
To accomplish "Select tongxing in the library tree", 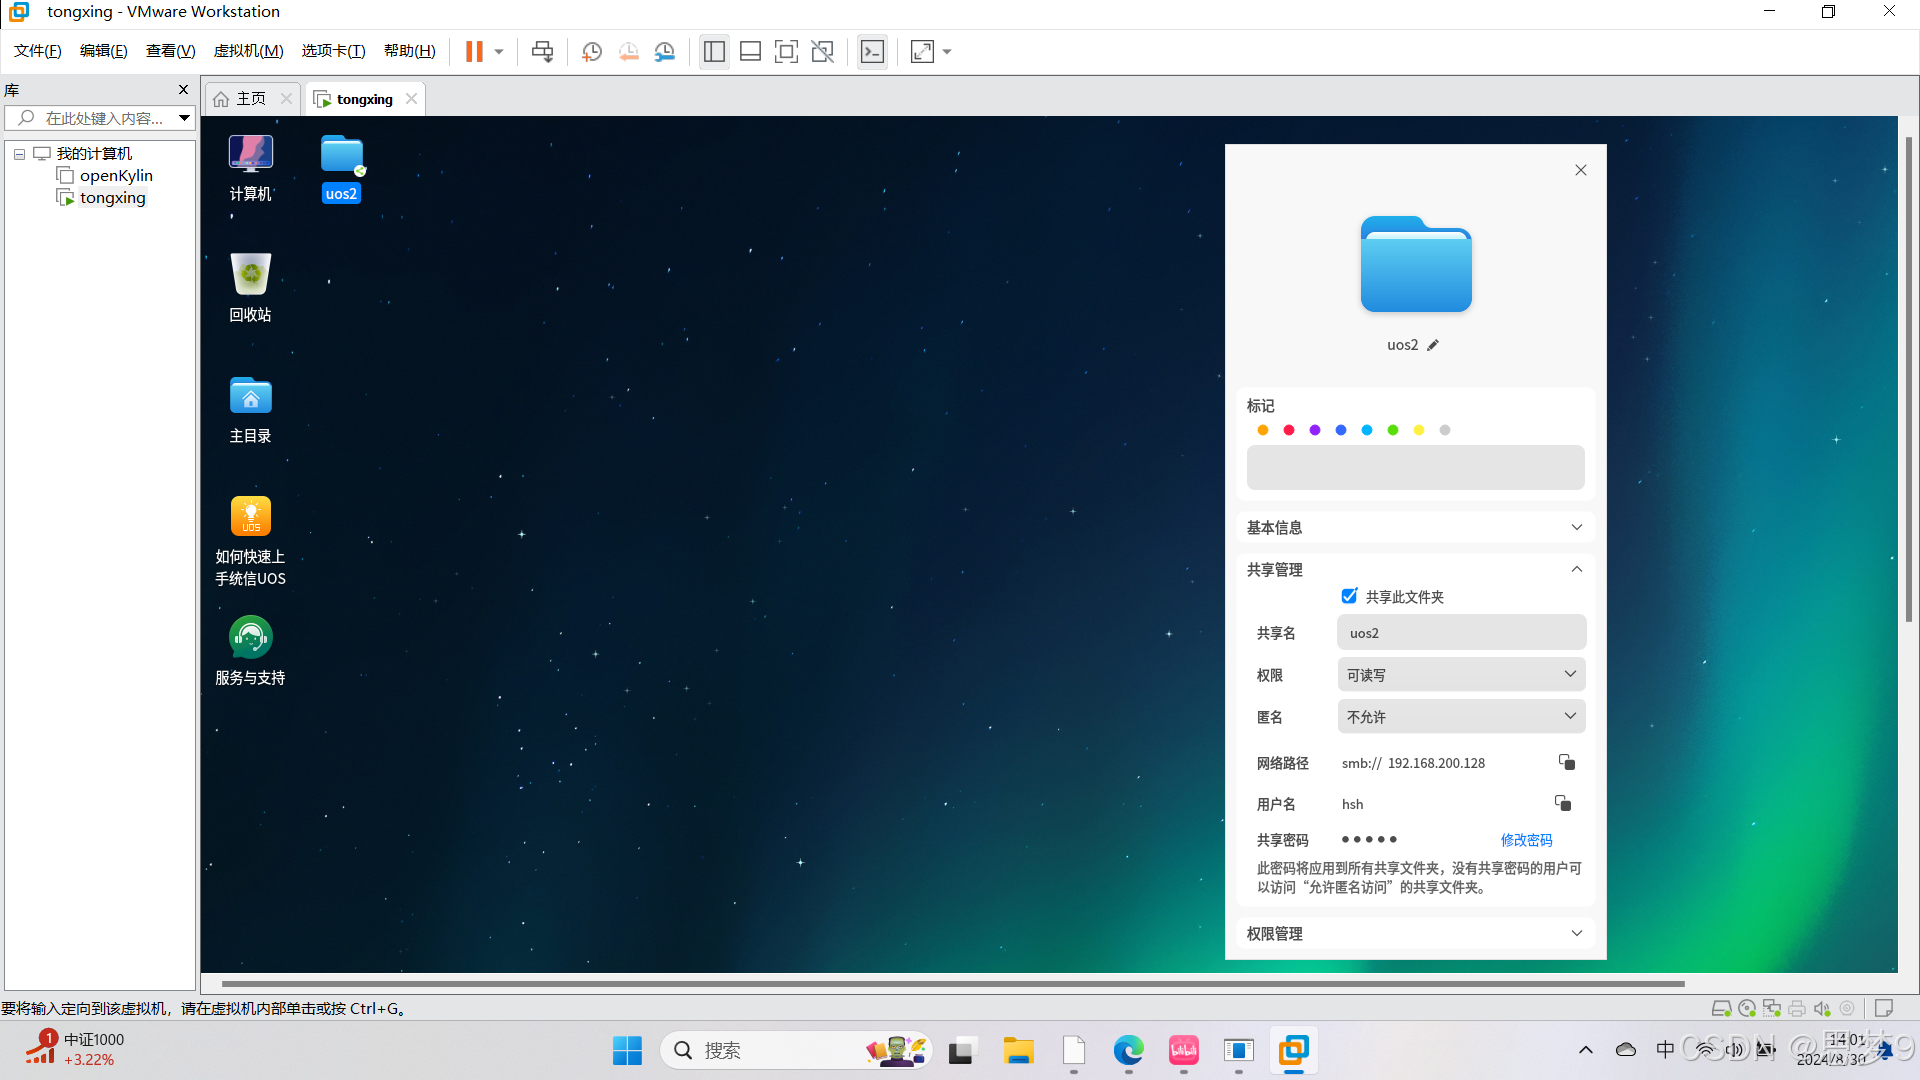I will 112,197.
